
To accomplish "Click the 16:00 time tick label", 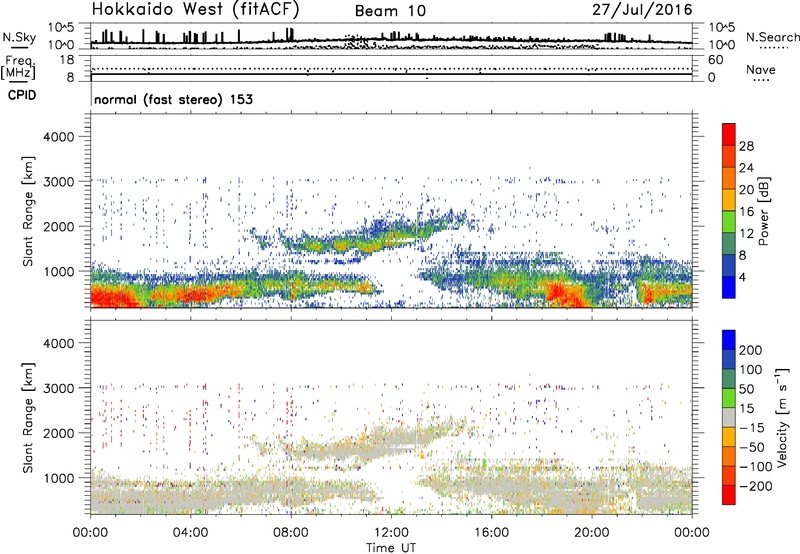I will (491, 533).
